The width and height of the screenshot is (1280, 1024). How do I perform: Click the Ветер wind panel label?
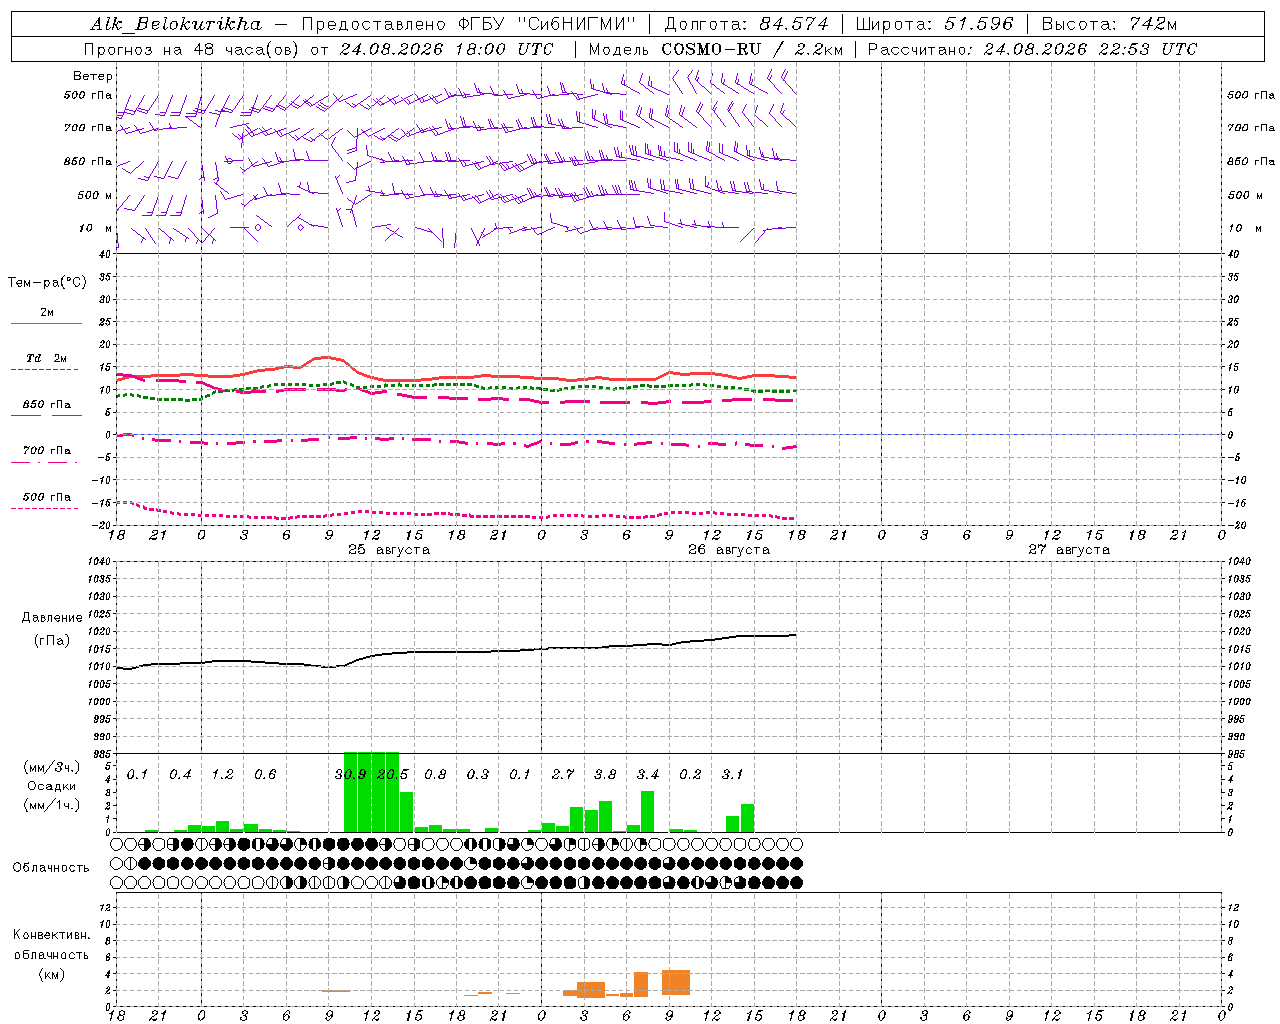tap(93, 76)
